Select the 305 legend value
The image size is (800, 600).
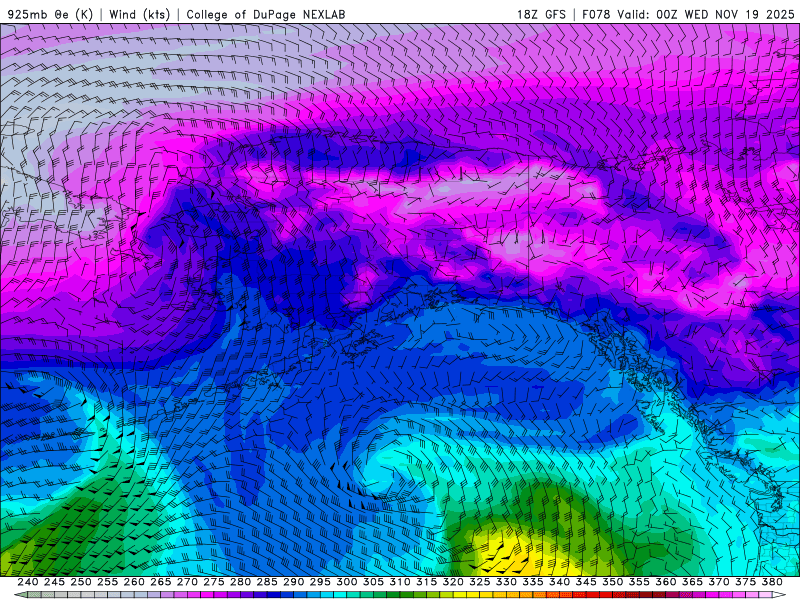point(373,582)
